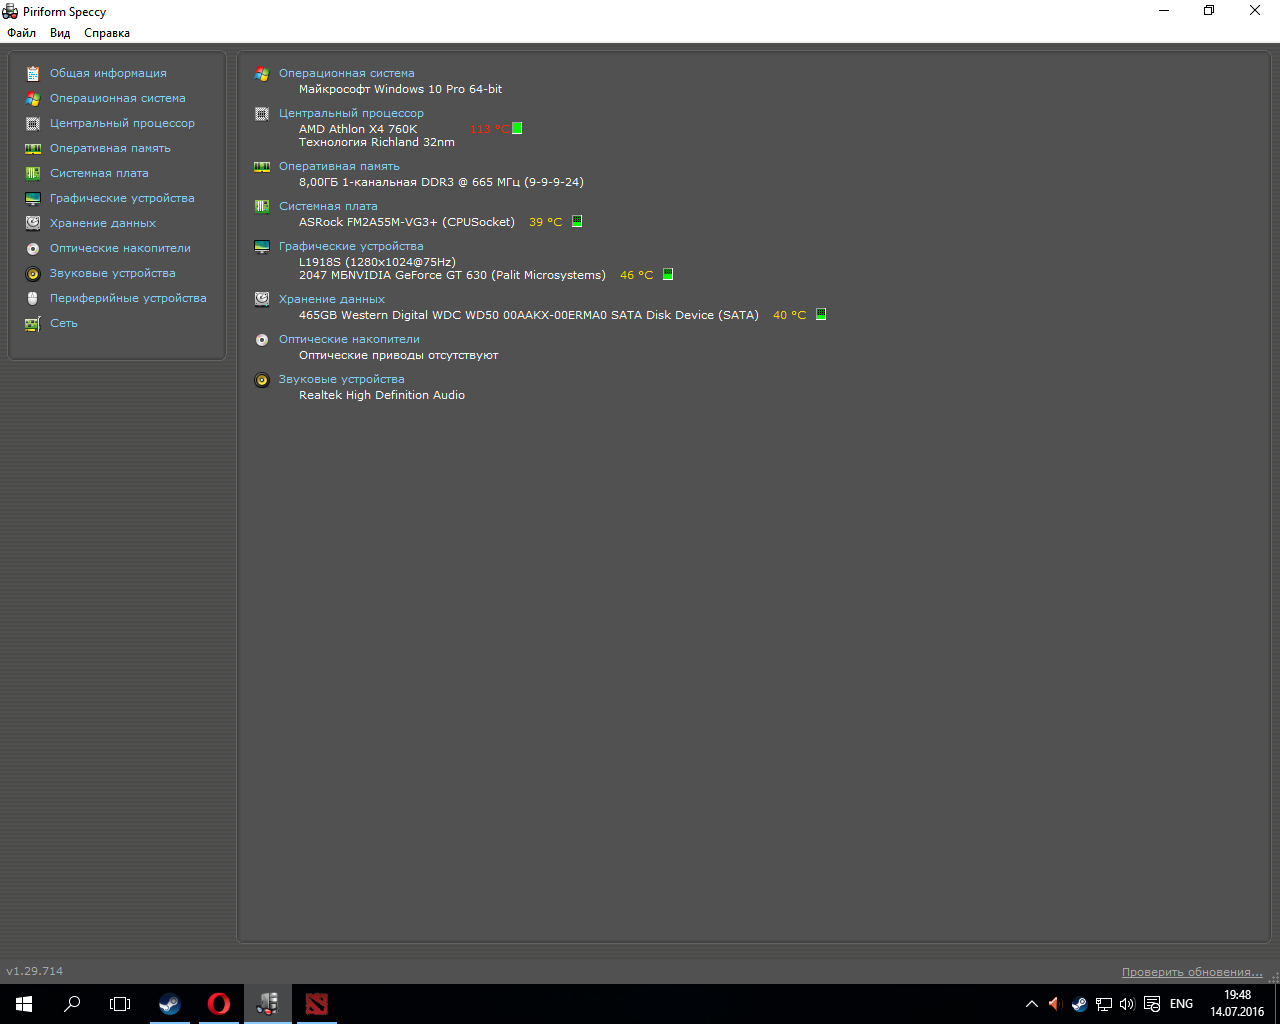Open Task View on the taskbar

(120, 1004)
